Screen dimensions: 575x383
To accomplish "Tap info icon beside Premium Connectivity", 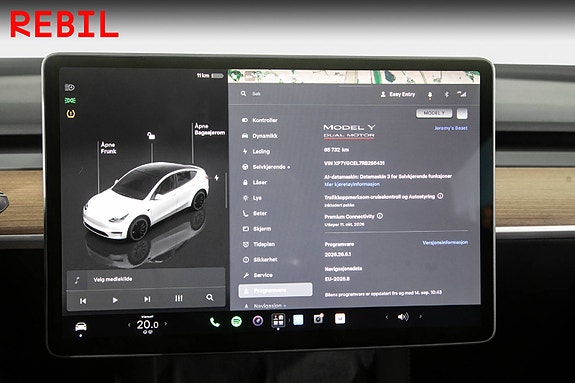I will tap(380, 216).
